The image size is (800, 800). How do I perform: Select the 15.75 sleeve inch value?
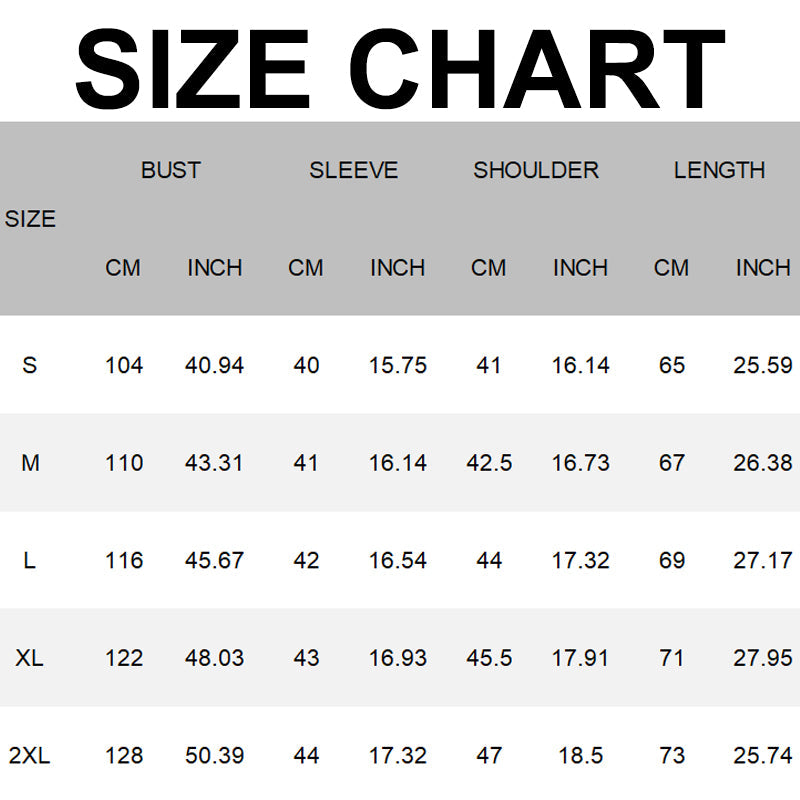397,365
